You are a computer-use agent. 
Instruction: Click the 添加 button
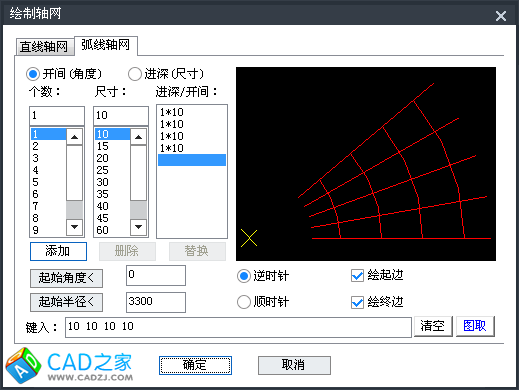point(58,251)
